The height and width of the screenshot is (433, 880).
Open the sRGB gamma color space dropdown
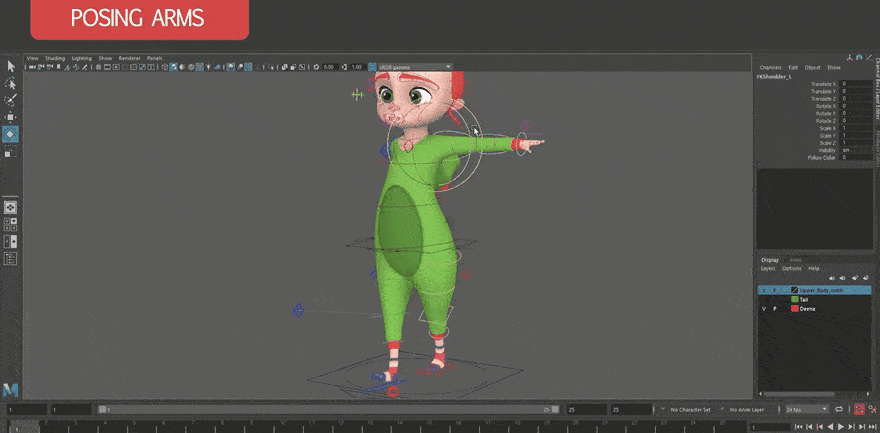413,67
